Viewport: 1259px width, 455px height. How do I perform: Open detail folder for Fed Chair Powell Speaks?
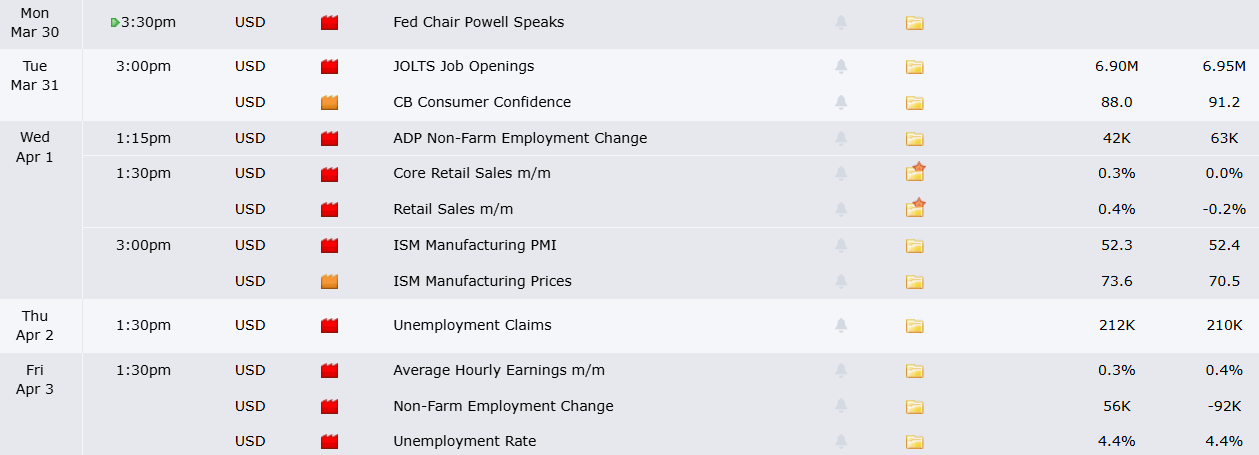pos(914,22)
